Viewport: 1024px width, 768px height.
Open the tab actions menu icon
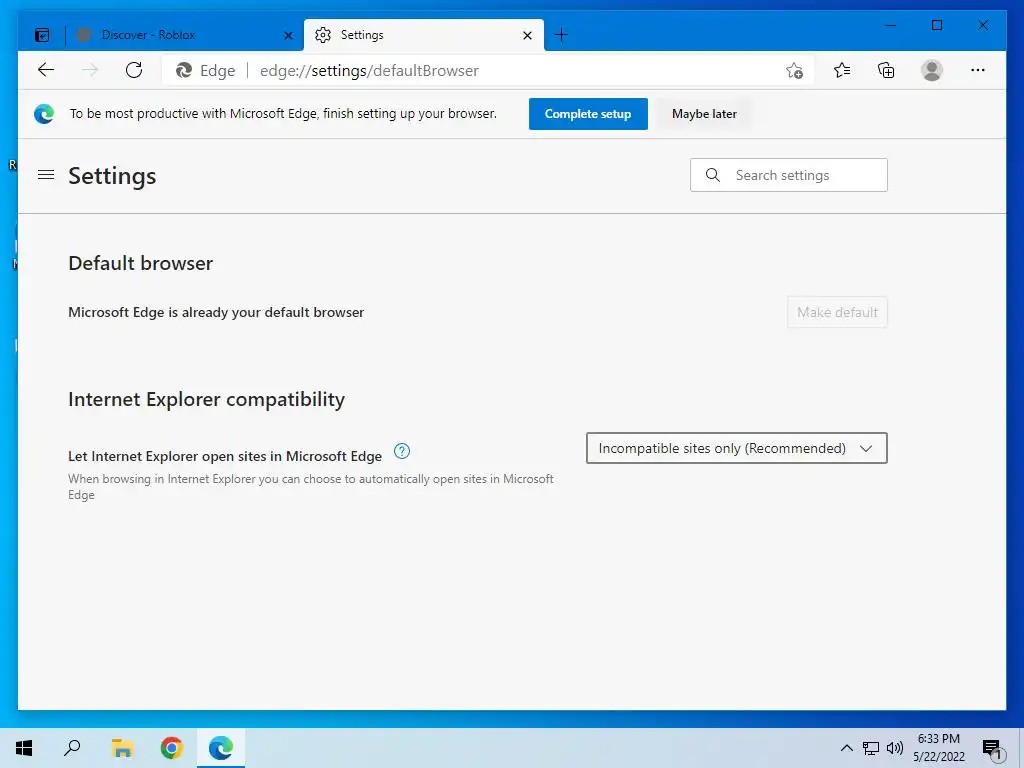coord(42,35)
